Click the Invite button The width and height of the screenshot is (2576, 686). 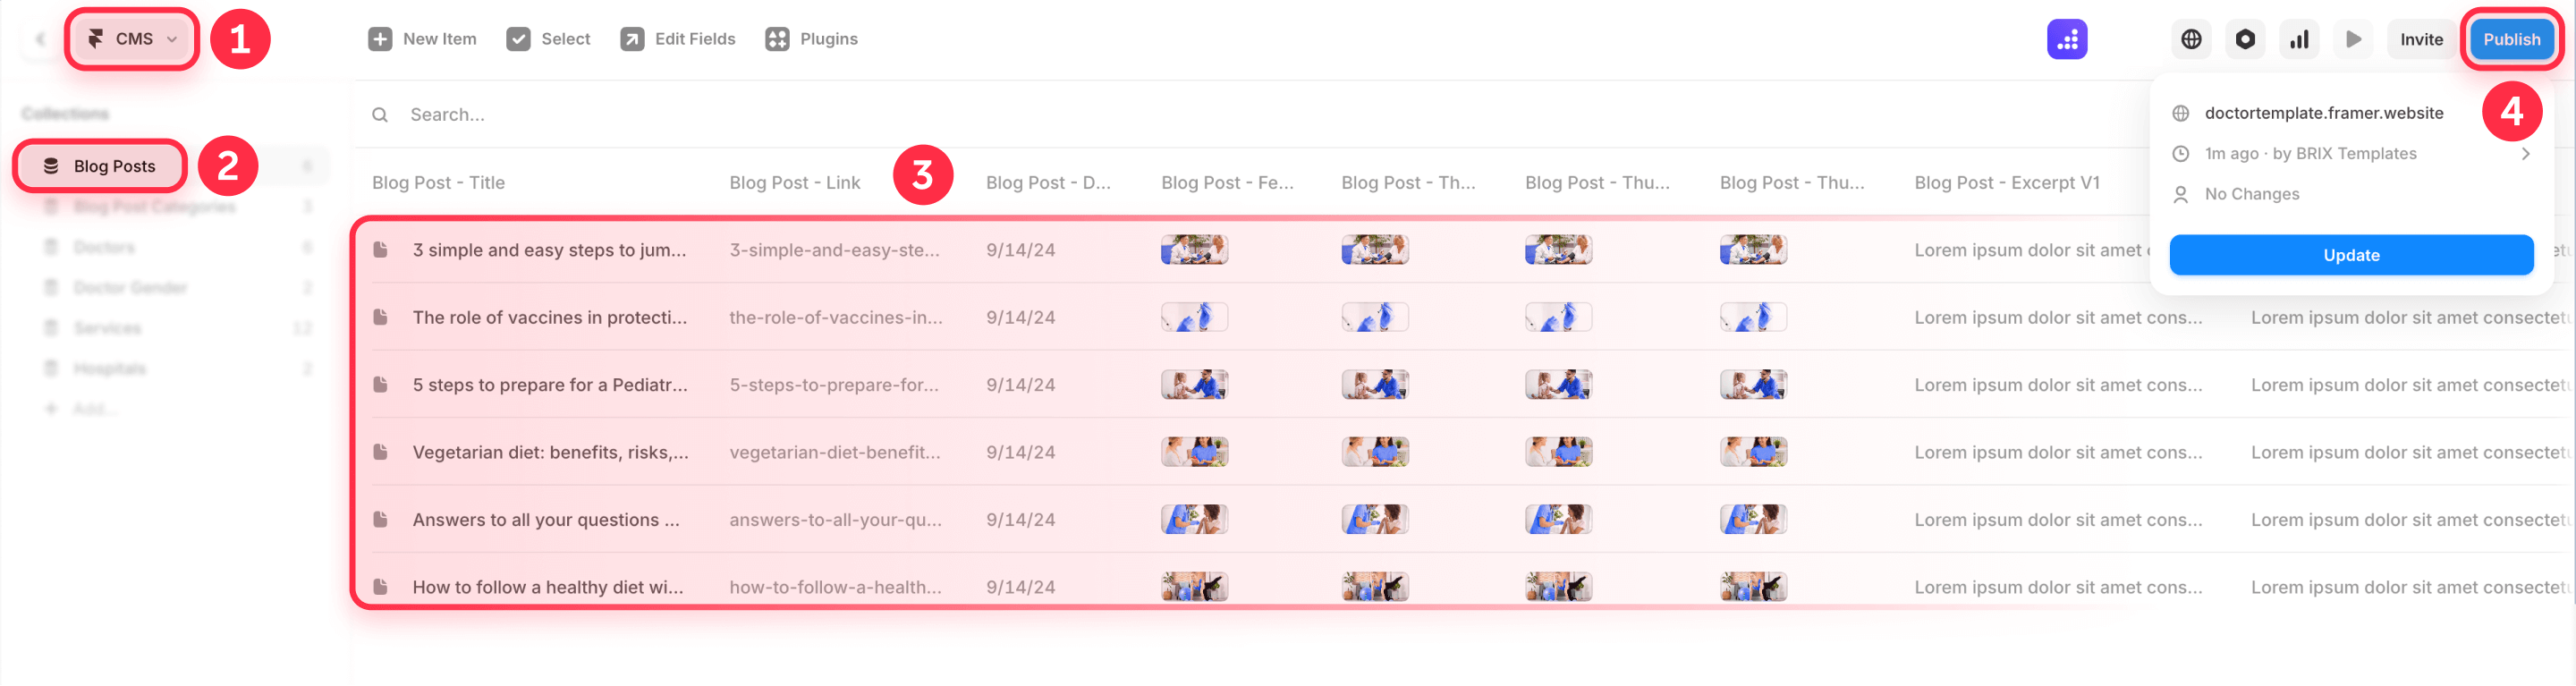pyautogui.click(x=2421, y=39)
